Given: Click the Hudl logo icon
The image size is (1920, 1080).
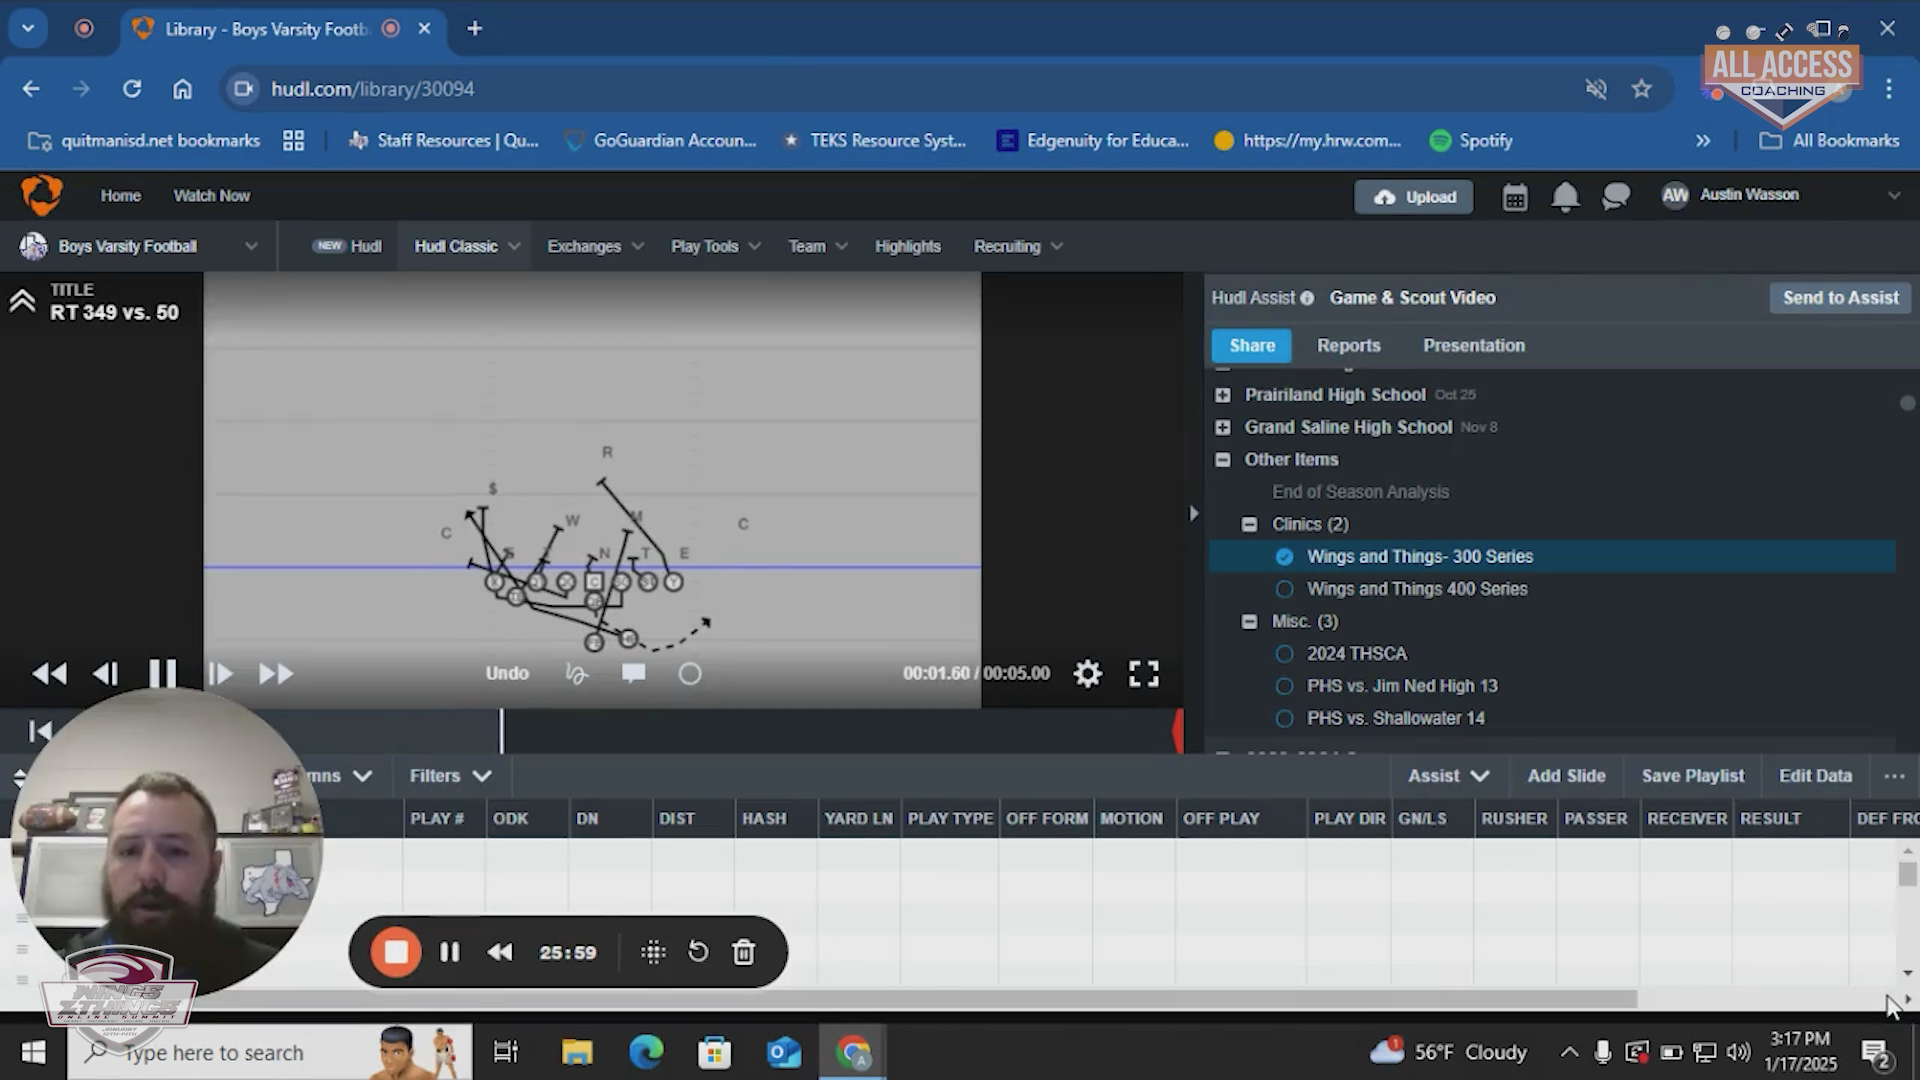Looking at the screenshot, I should click(x=41, y=195).
